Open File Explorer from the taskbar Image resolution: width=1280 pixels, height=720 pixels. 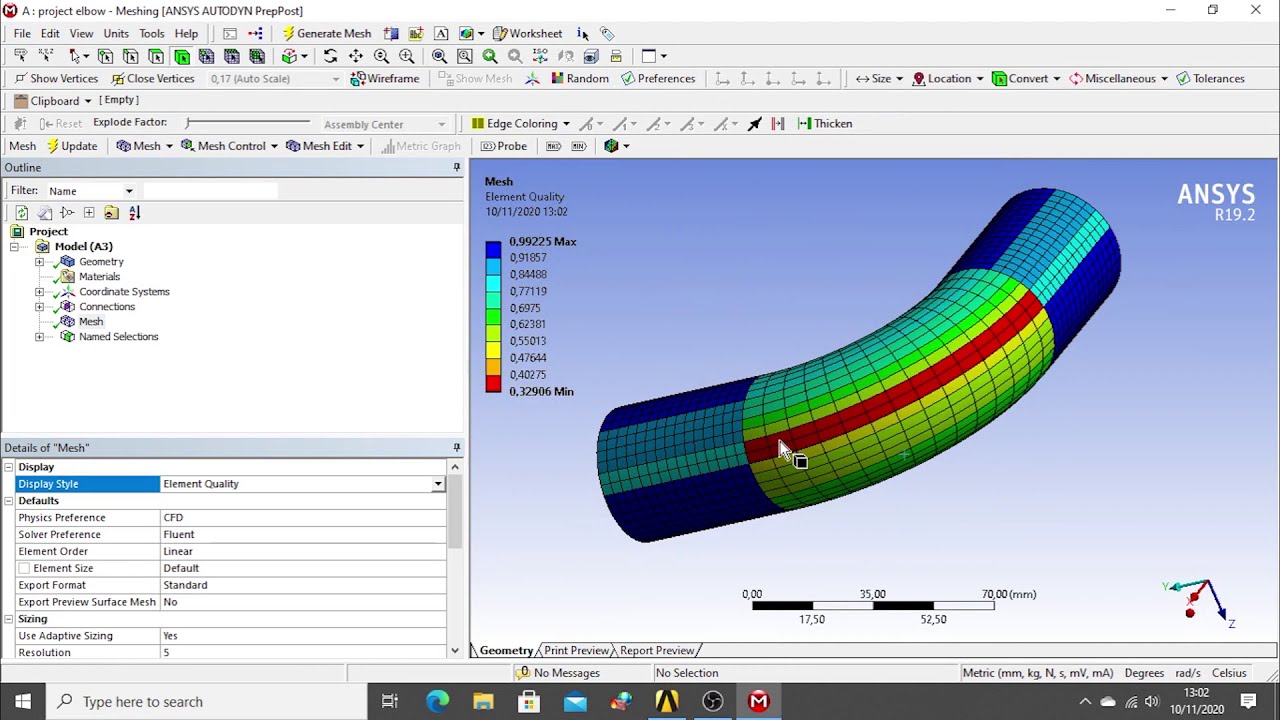[483, 702]
